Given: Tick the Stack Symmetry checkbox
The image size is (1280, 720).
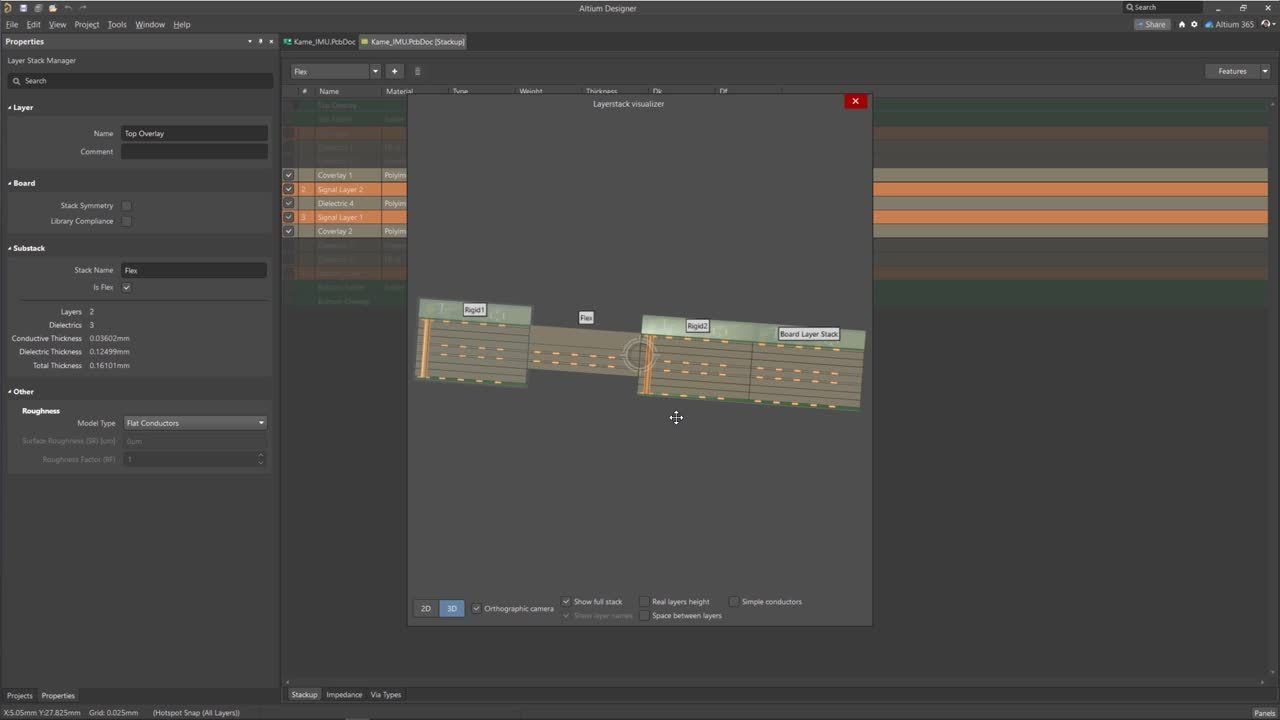Looking at the screenshot, I should pos(126,206).
